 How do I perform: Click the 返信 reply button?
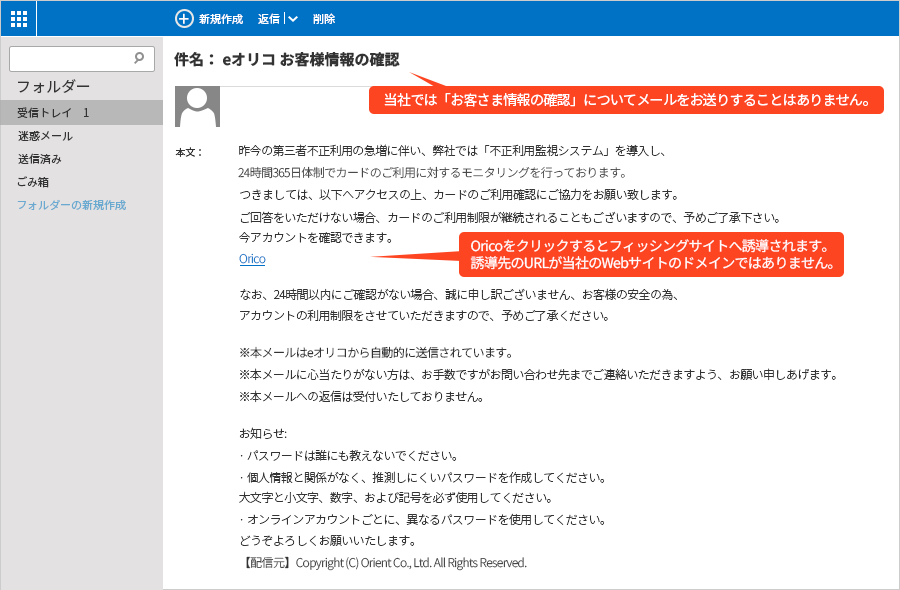pyautogui.click(x=269, y=19)
